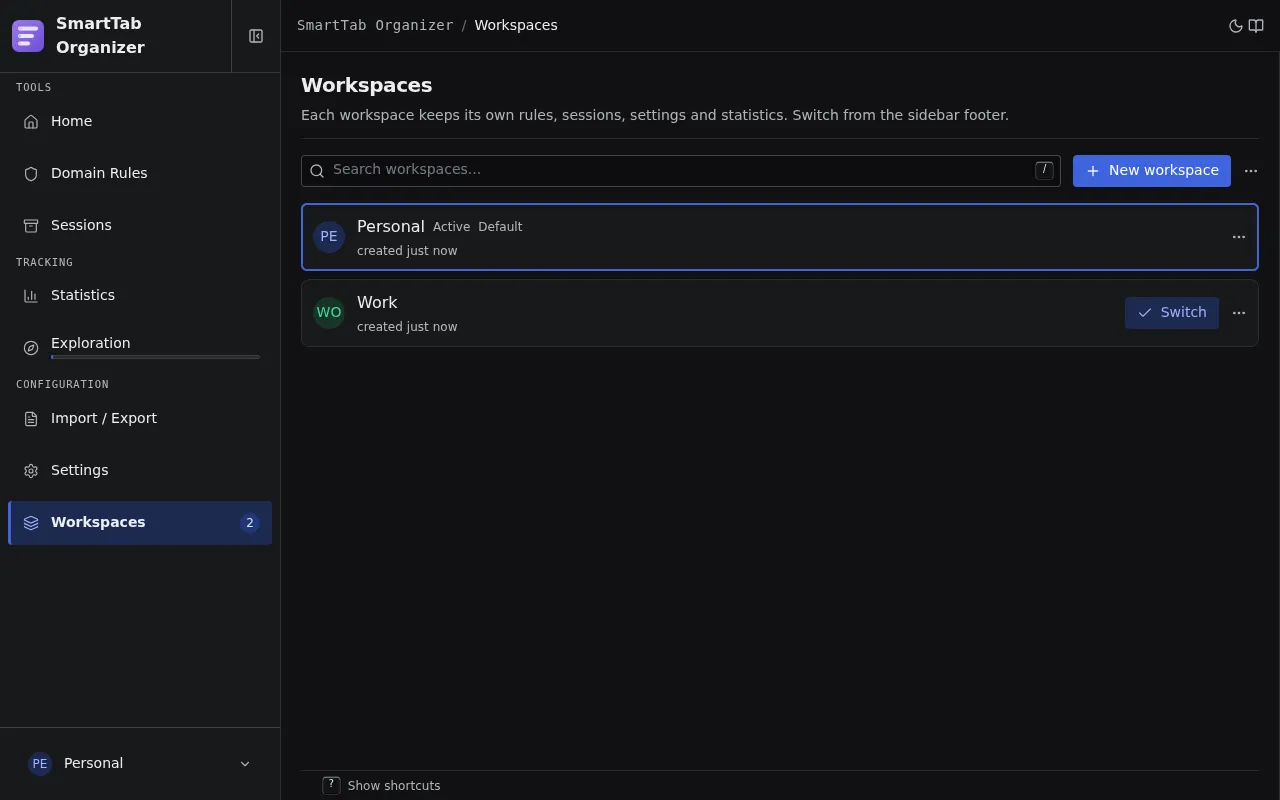Click the SmartTab Organizer title text
The height and width of the screenshot is (800, 1280).
pyautogui.click(x=100, y=36)
